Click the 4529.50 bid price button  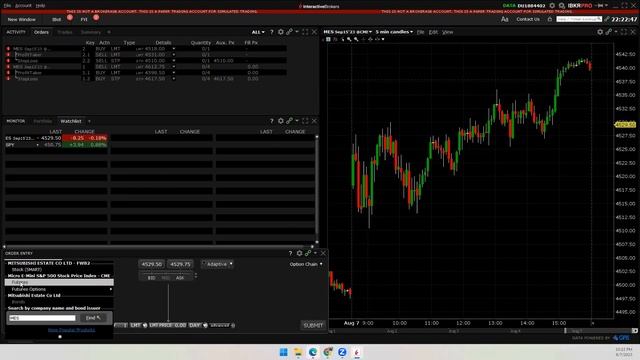[151, 264]
